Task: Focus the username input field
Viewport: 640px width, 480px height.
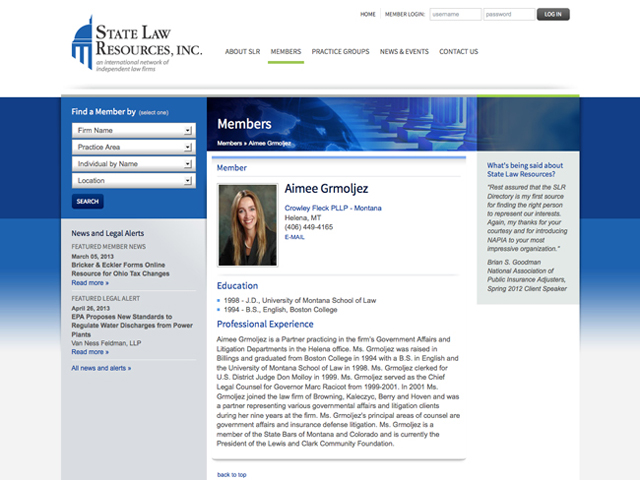Action: [455, 14]
